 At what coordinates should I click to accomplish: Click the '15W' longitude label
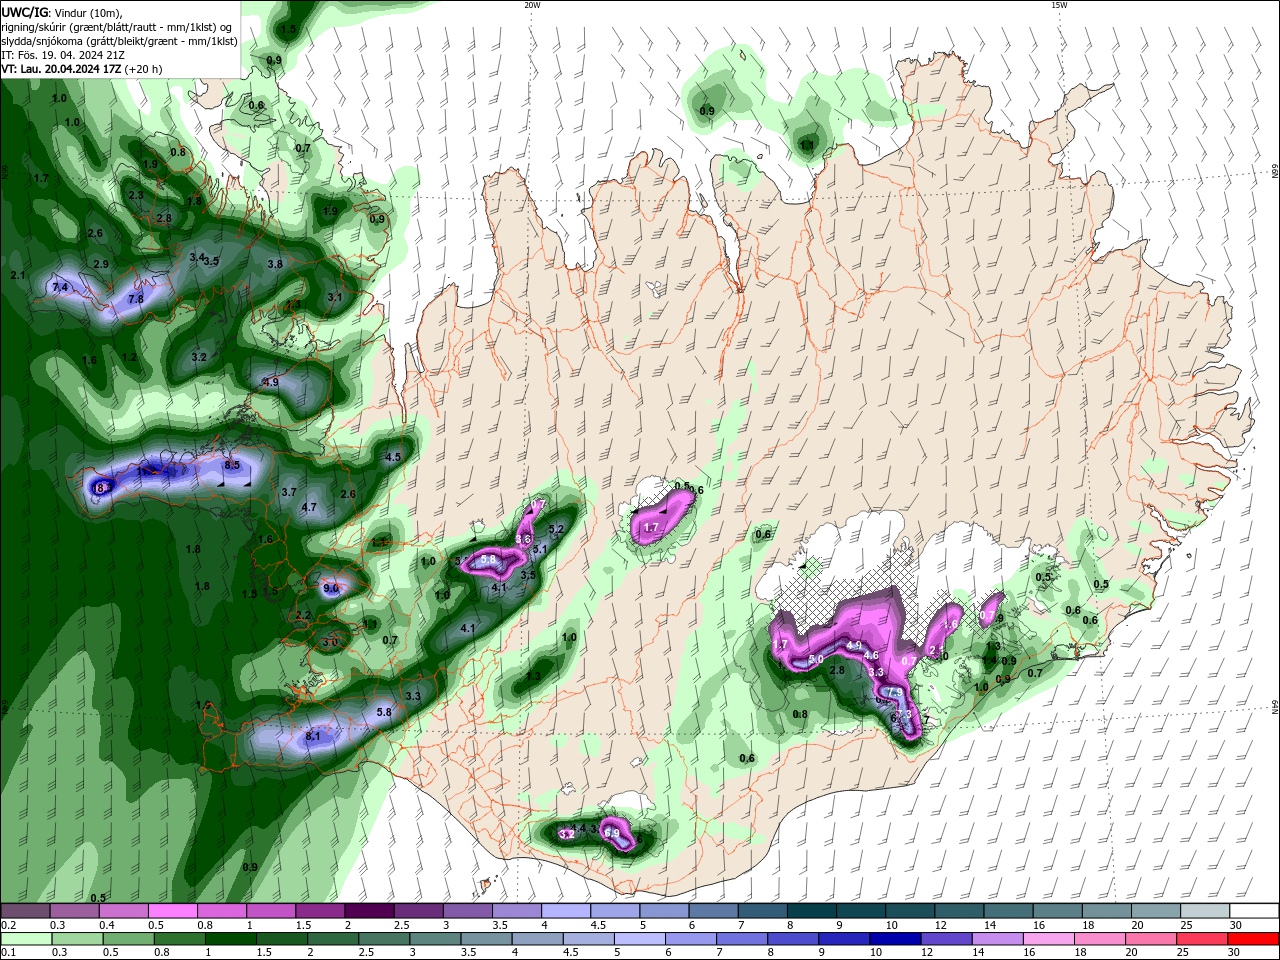point(1059,4)
